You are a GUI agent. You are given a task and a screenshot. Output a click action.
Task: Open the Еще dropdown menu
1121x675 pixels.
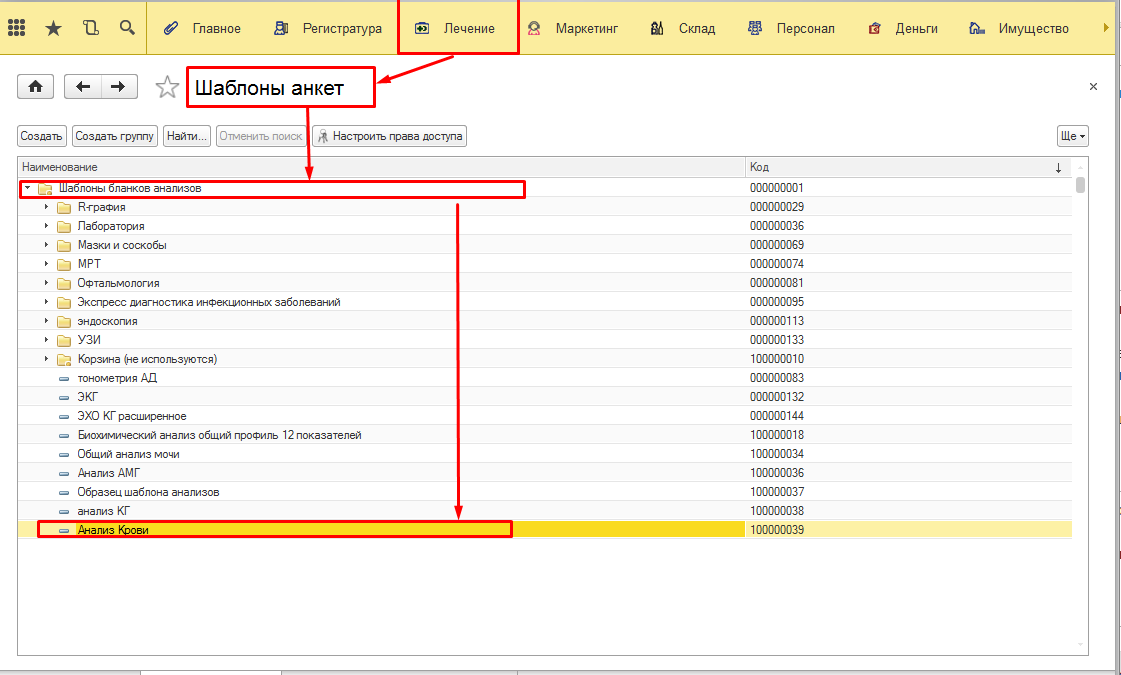click(1072, 136)
